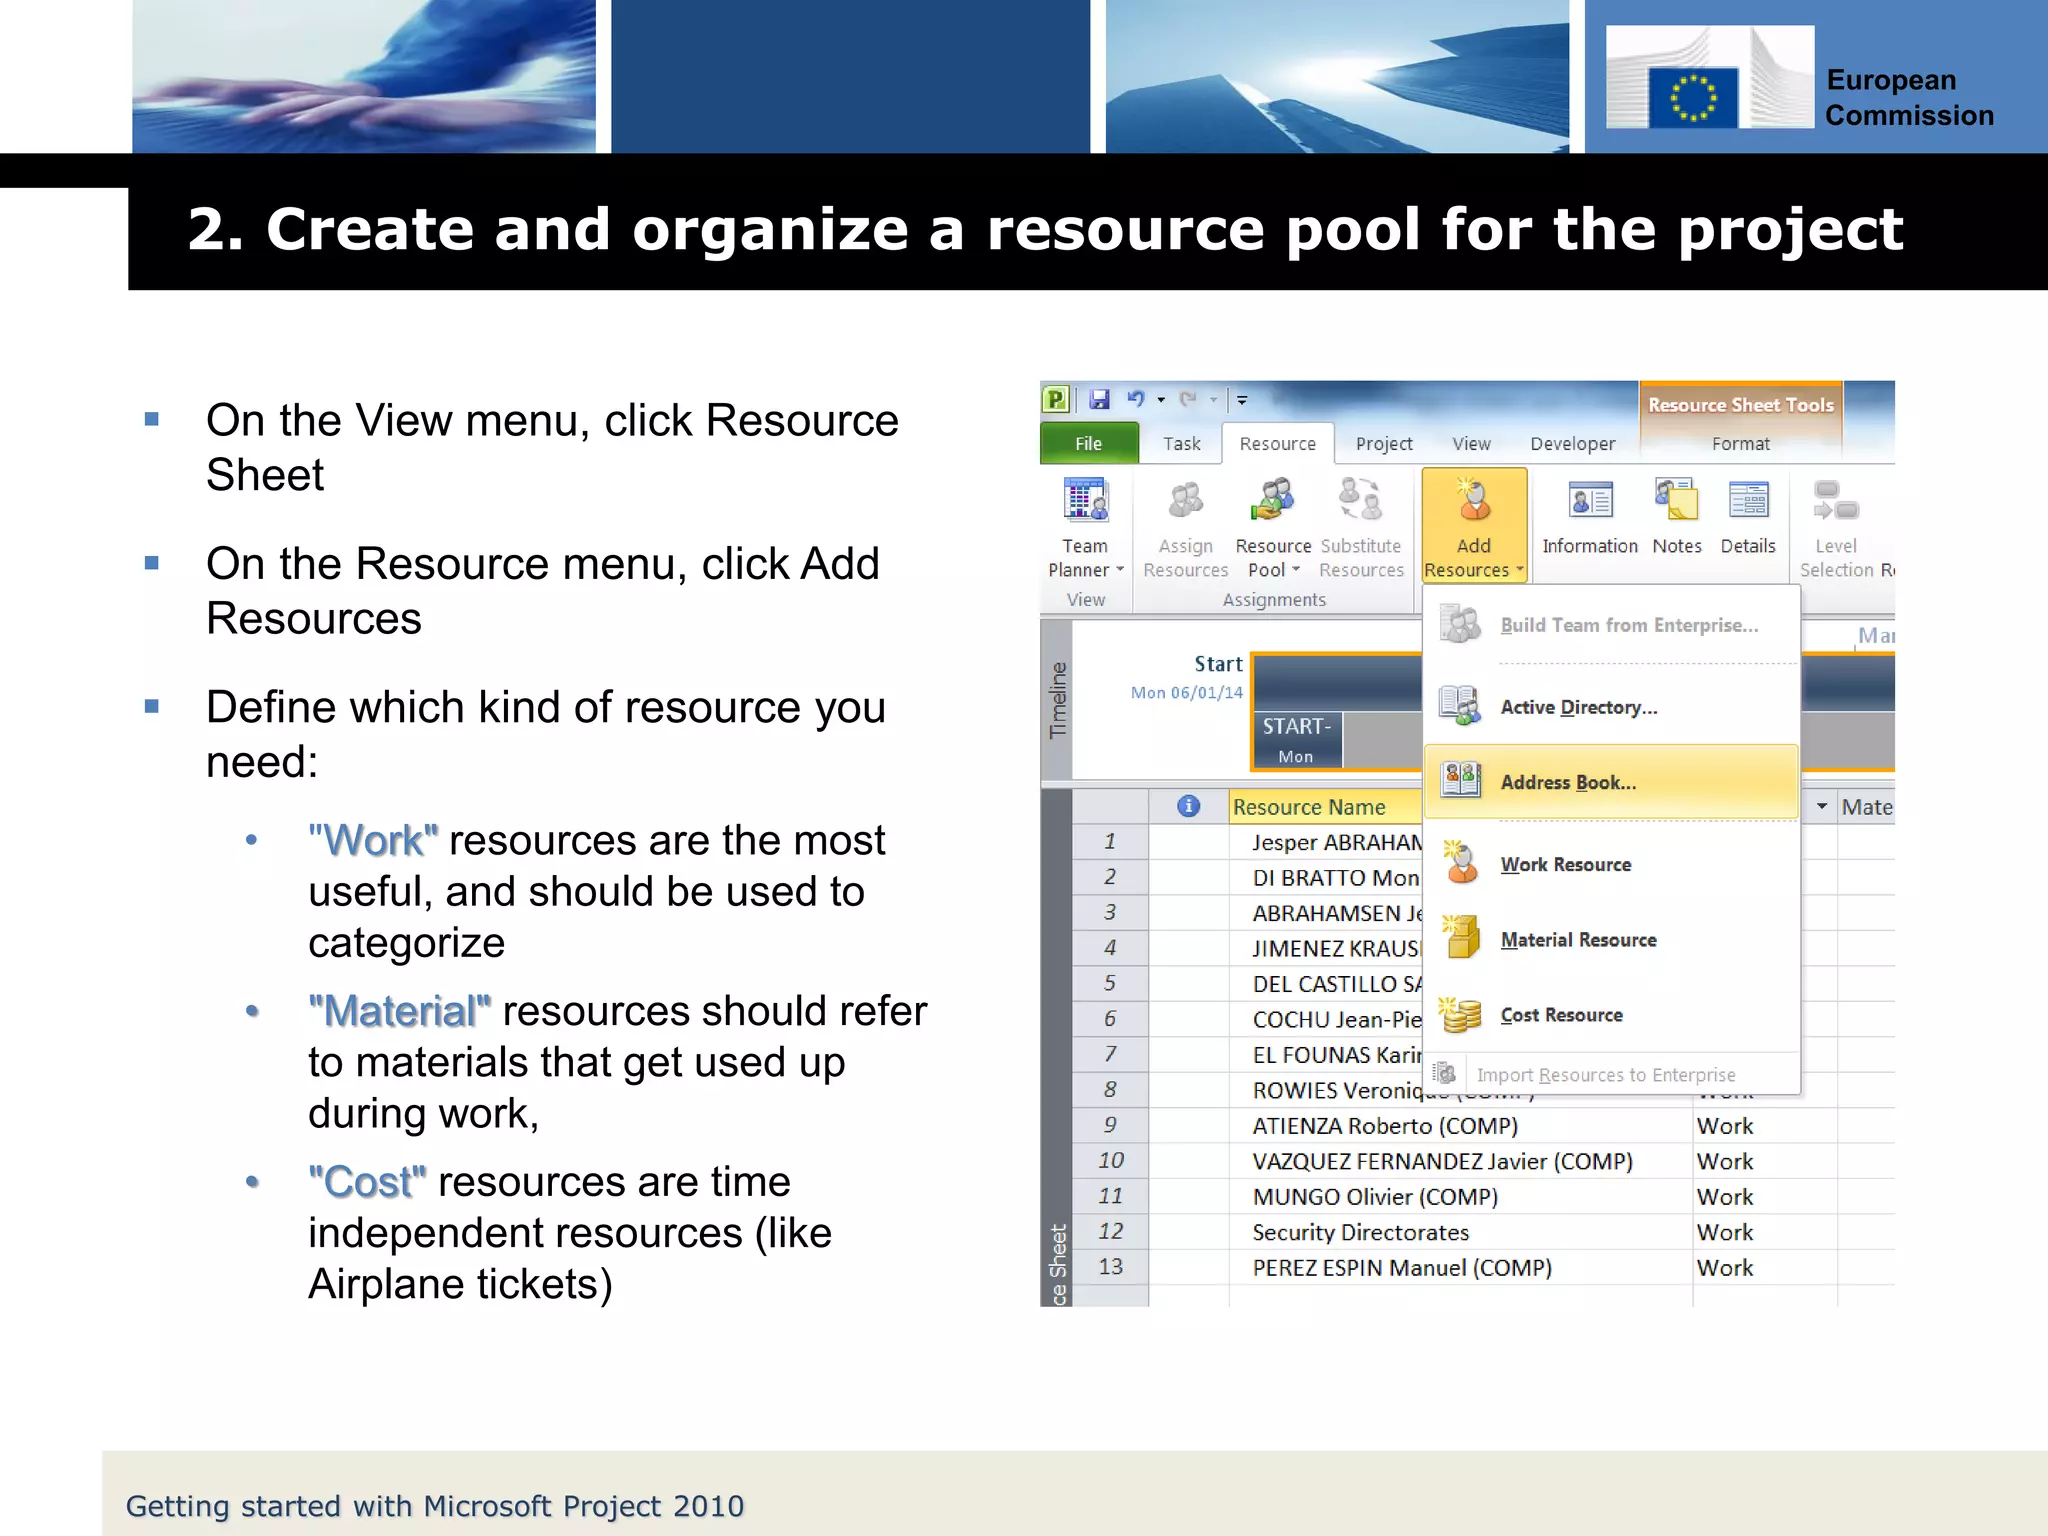This screenshot has width=2048, height=1536.
Task: Click the PEREZ ESPIN Manuel (COMP) cell
Action: click(1460, 1268)
